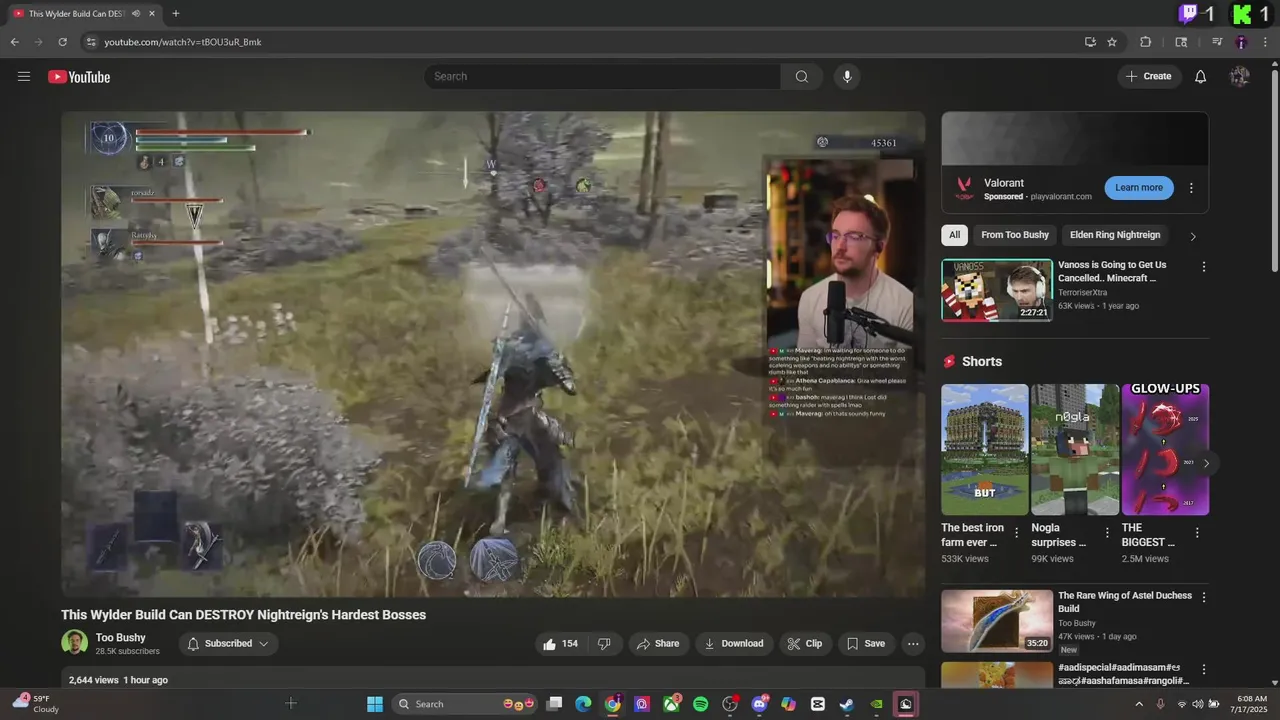The image size is (1280, 720).
Task: Open Steam from the taskbar
Action: [847, 704]
